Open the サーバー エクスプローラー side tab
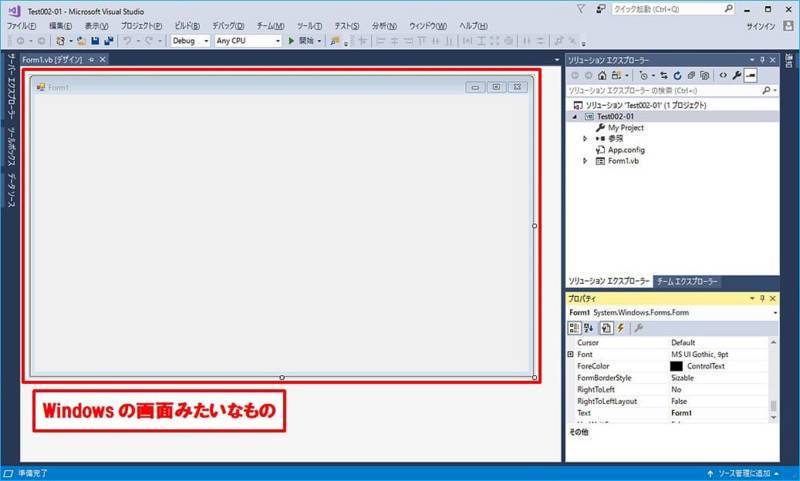 coord(11,86)
